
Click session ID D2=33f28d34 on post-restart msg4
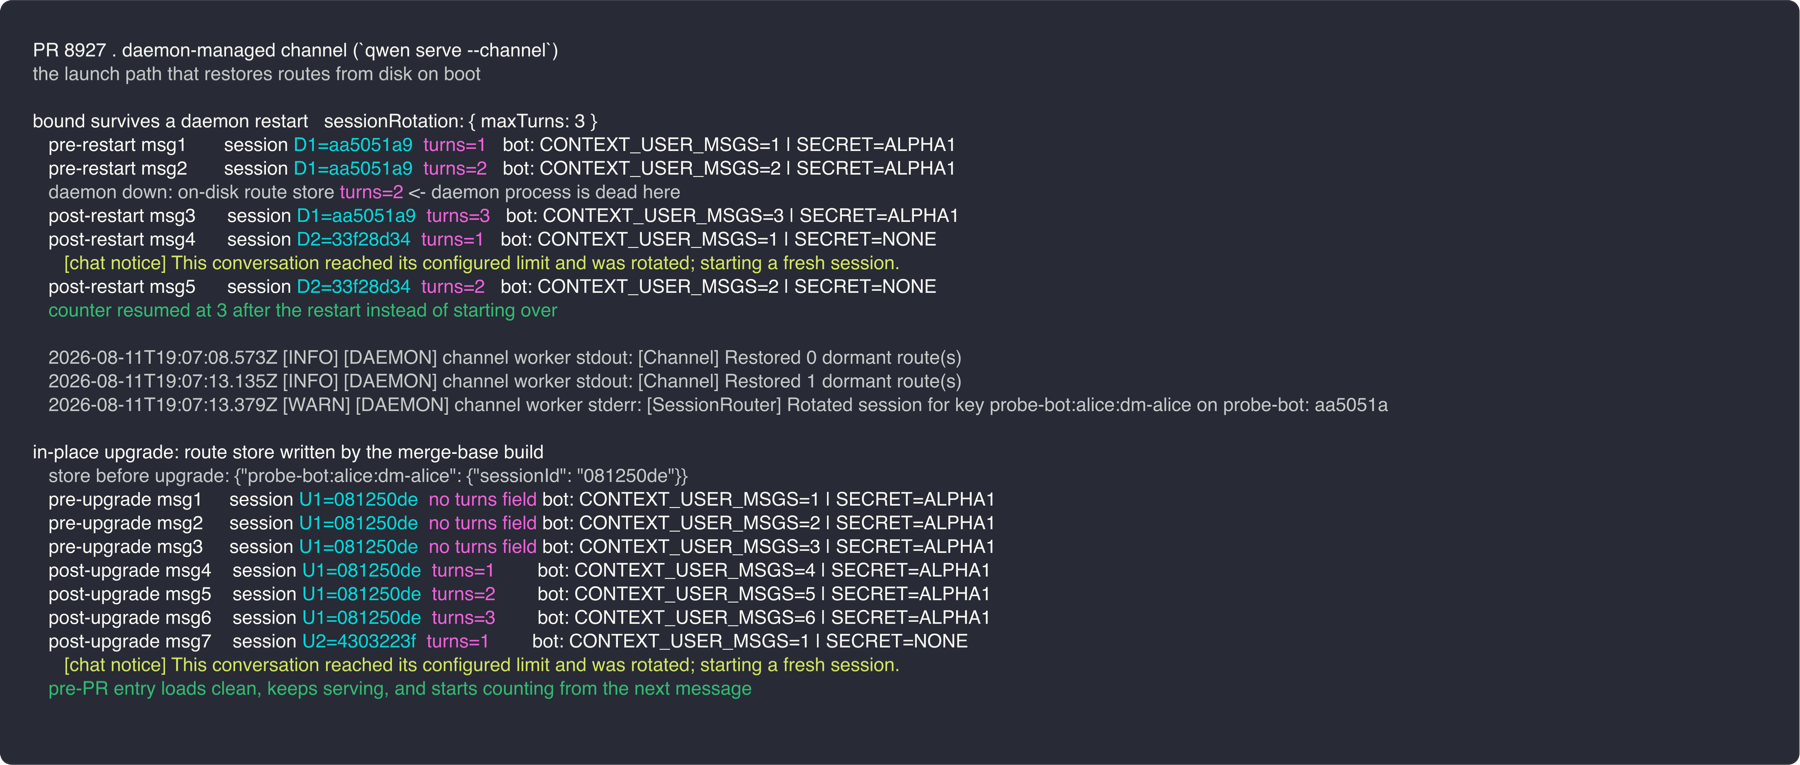pyautogui.click(x=353, y=239)
